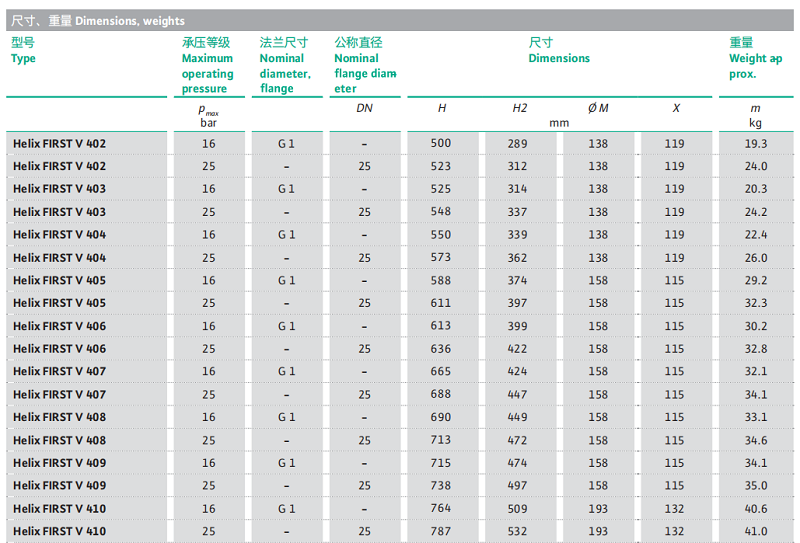Select weight value 40.6

pyautogui.click(x=756, y=509)
